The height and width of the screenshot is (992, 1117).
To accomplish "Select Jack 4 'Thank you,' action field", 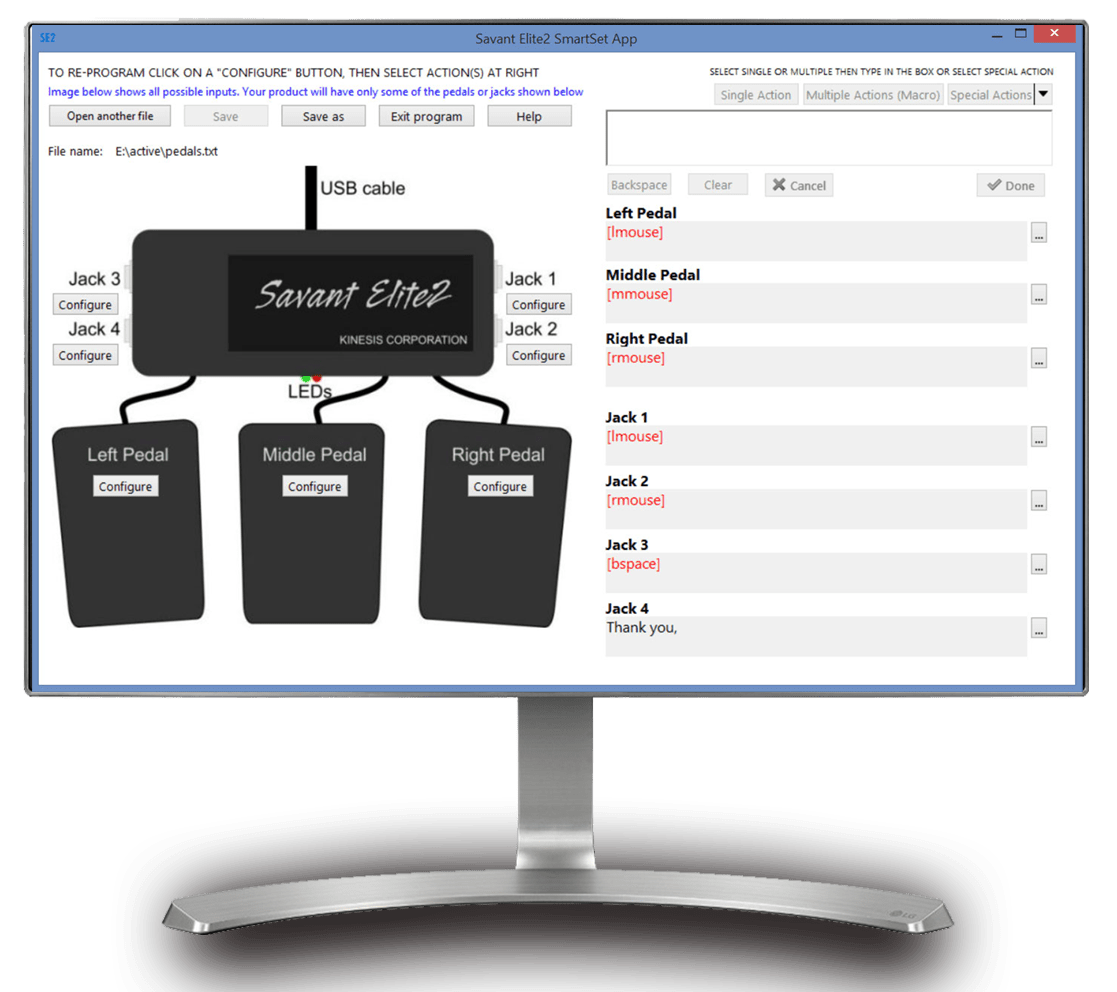I will point(816,636).
